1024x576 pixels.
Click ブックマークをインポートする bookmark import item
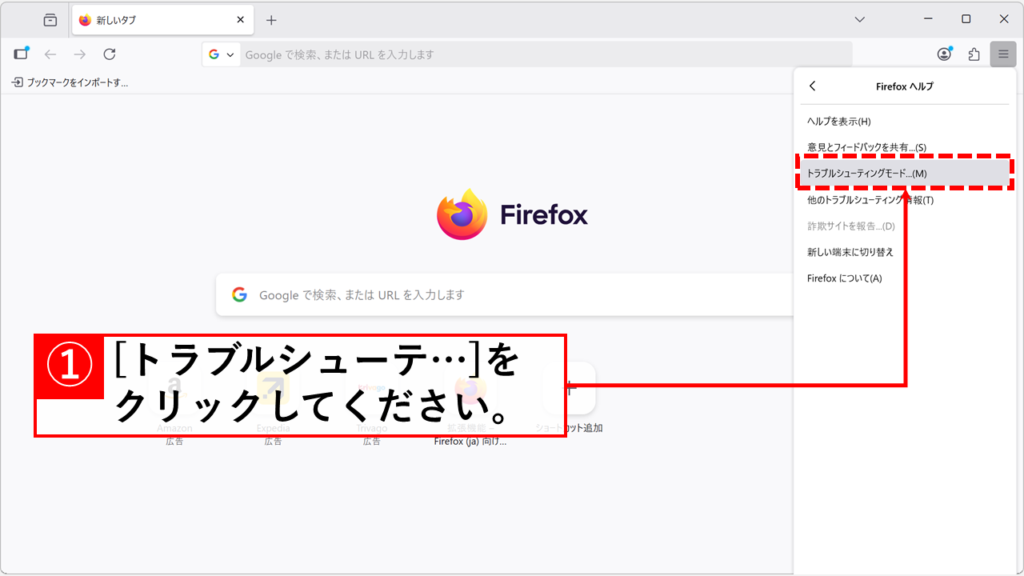click(70, 83)
